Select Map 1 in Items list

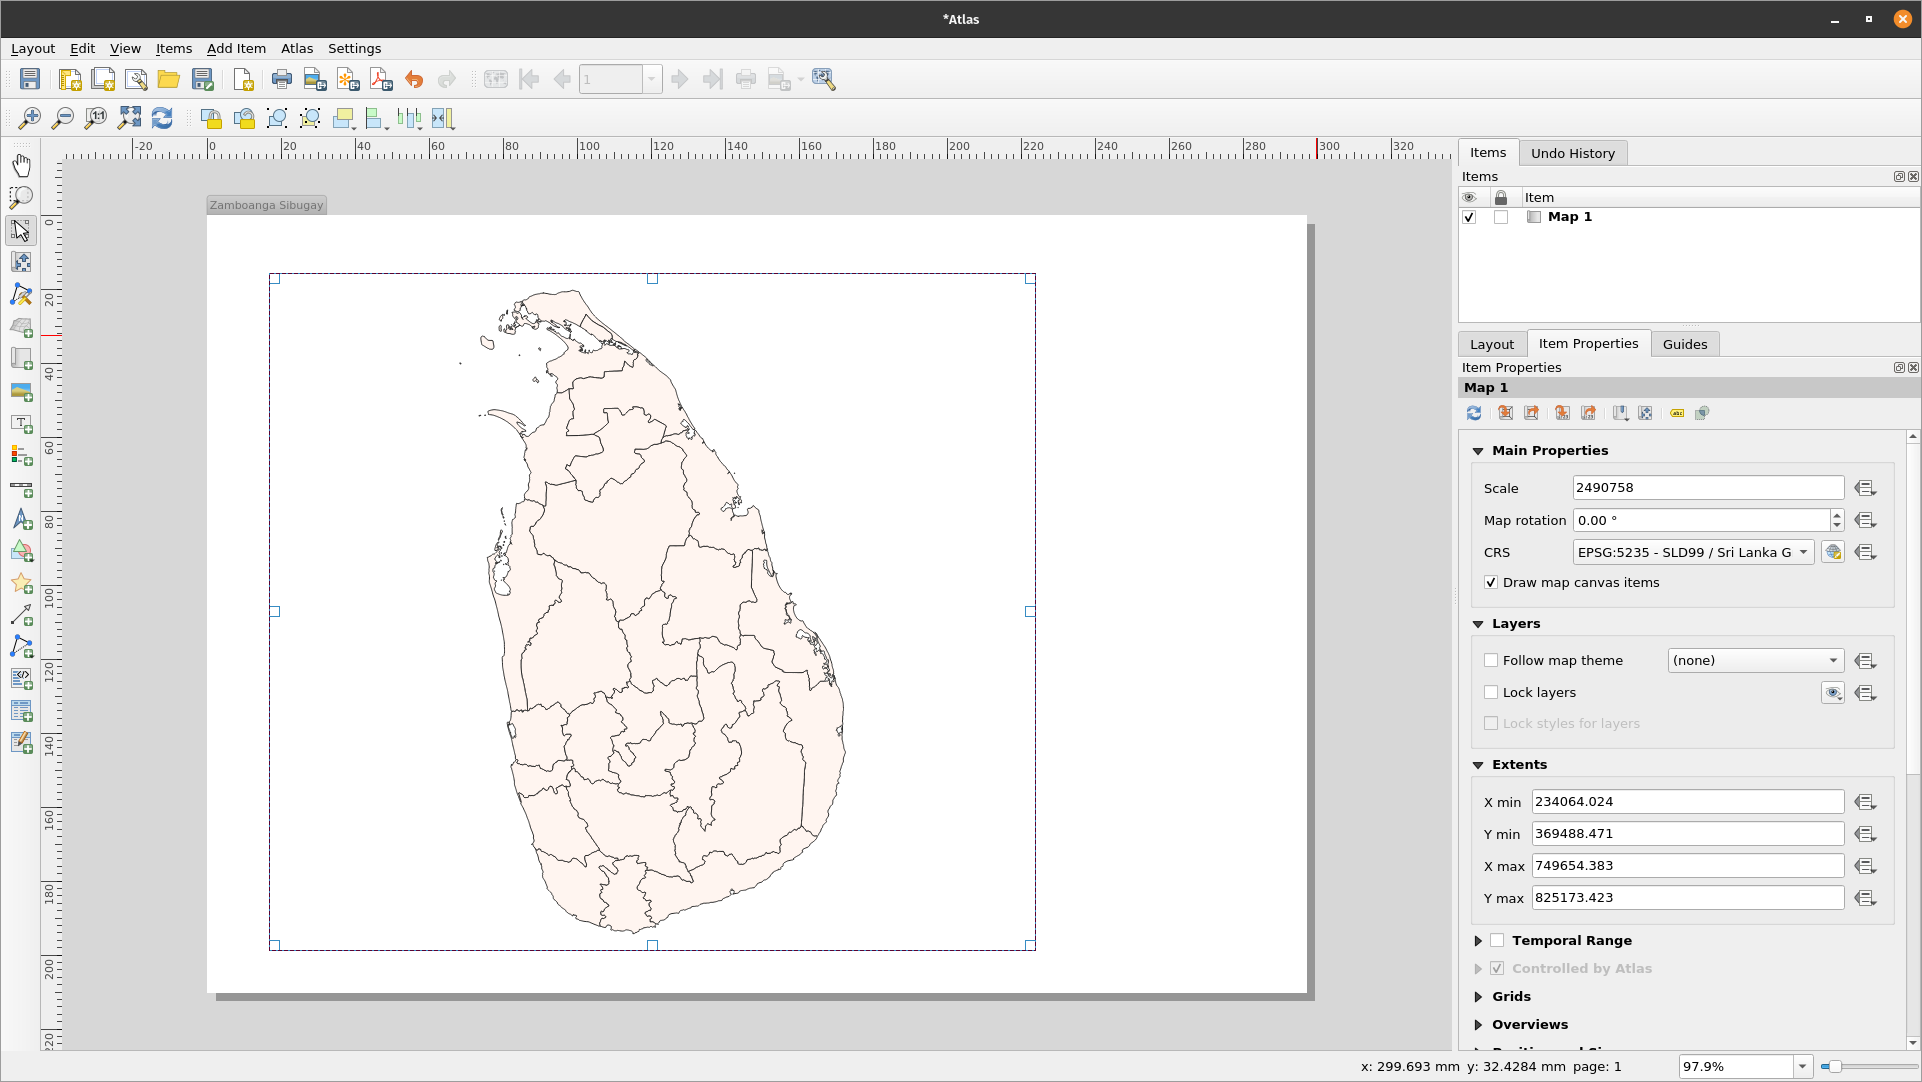click(1570, 217)
